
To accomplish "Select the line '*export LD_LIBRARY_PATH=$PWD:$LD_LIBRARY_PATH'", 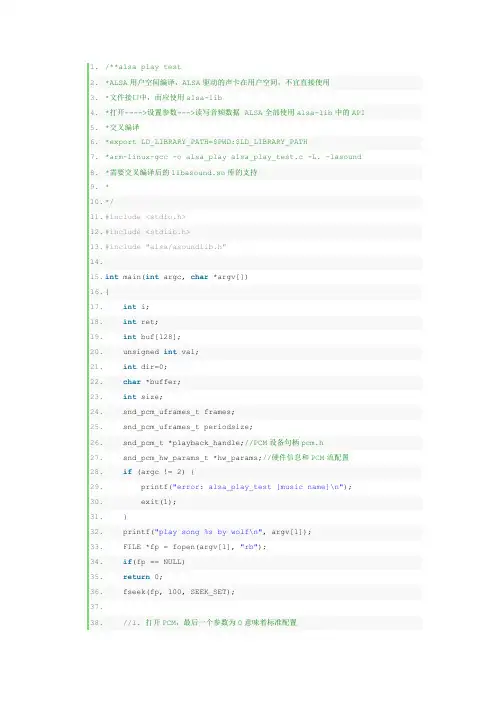I will pos(206,141).
